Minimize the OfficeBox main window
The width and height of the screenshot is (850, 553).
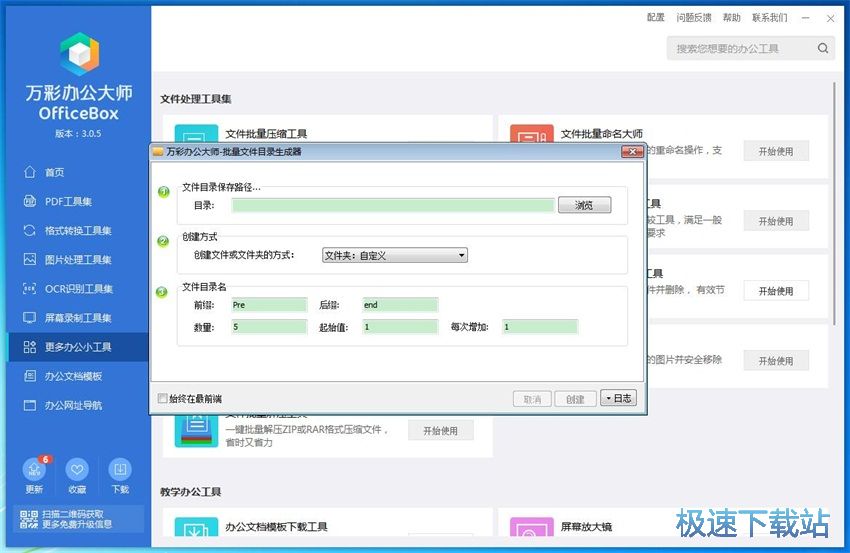[x=806, y=18]
